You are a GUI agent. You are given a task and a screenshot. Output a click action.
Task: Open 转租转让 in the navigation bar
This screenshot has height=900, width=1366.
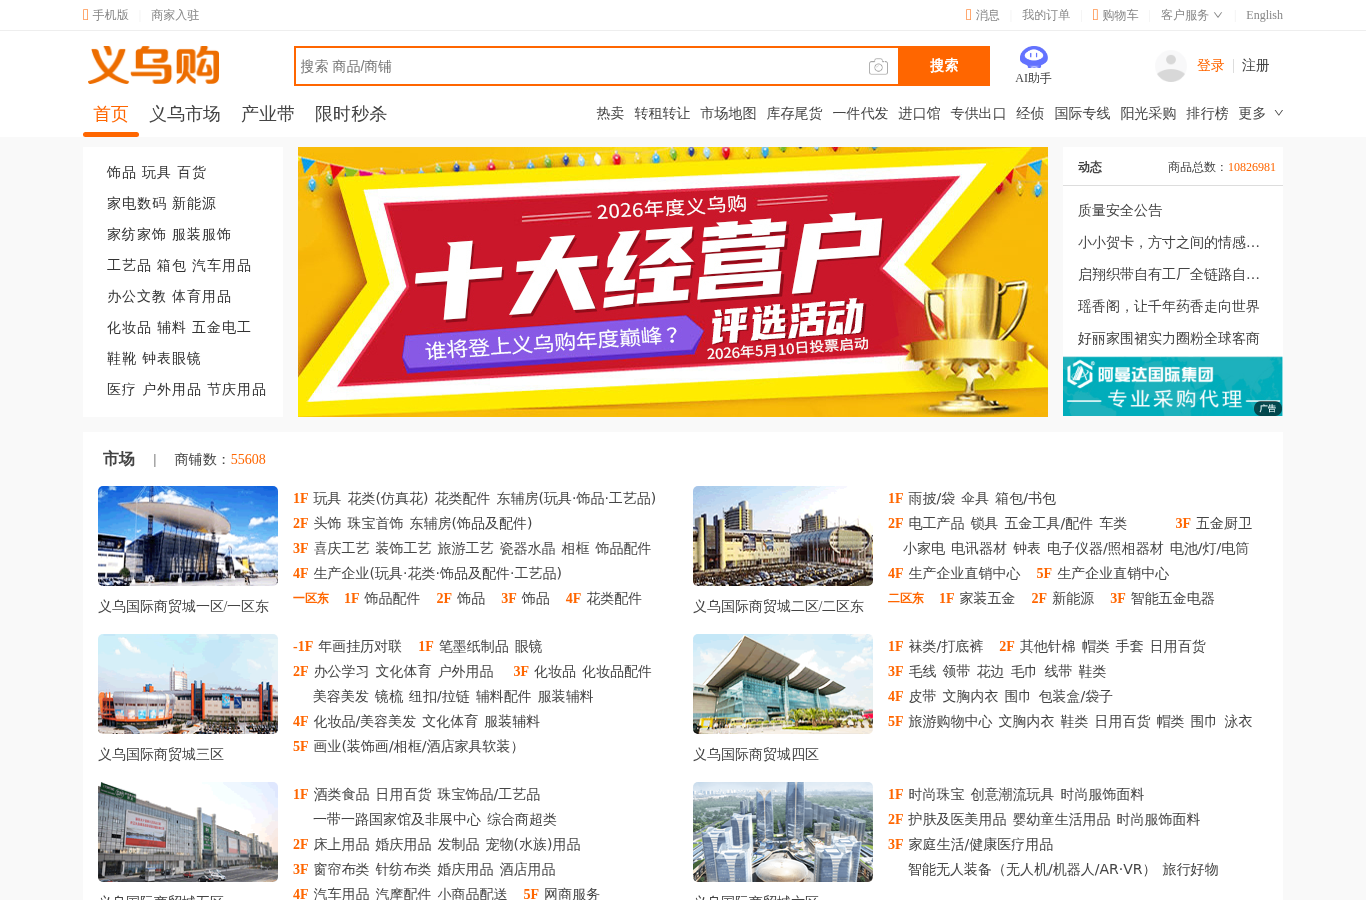pos(662,113)
